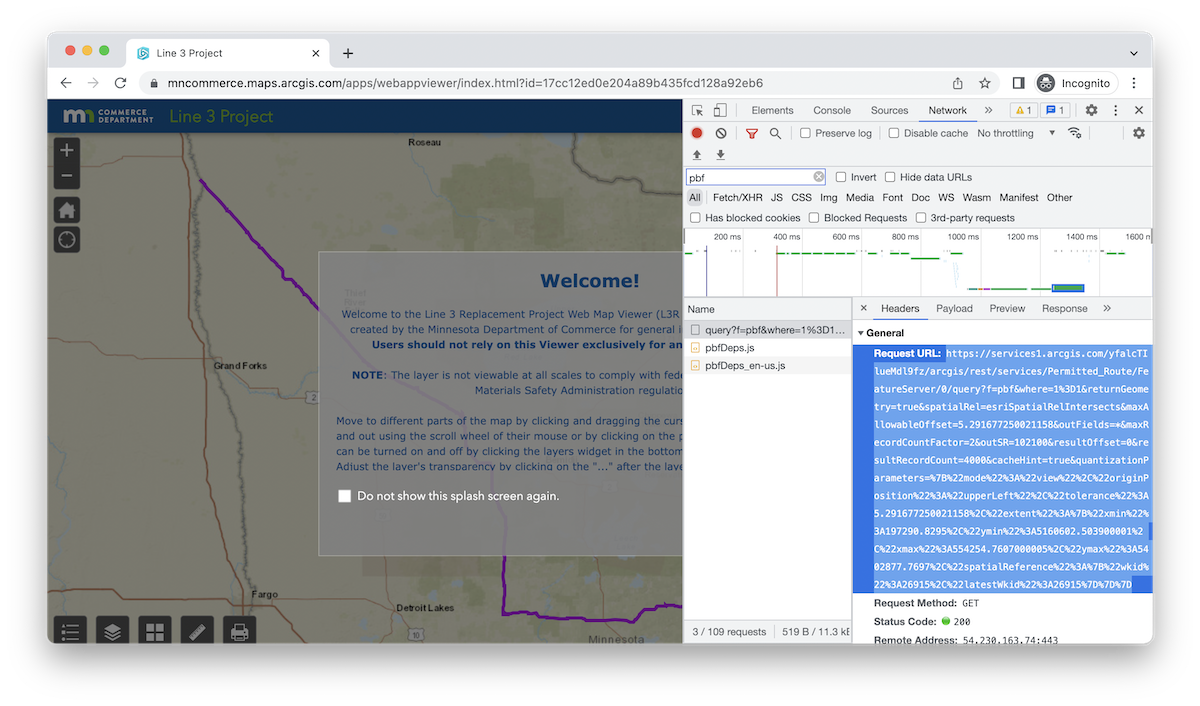Stop recording network log
Image resolution: width=1200 pixels, height=706 pixels.
tap(697, 133)
